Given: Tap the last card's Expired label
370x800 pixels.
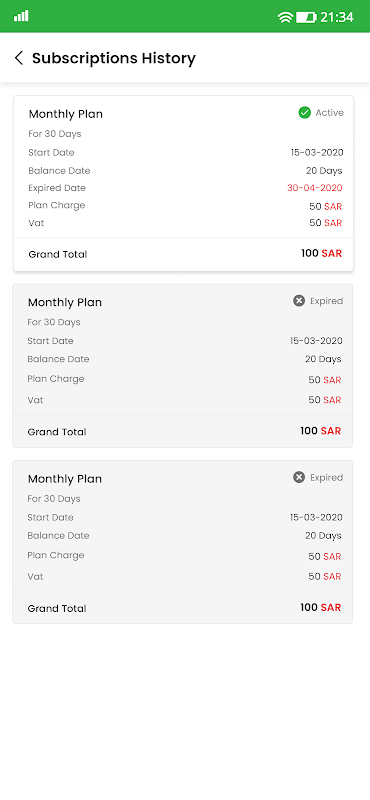Looking at the screenshot, I should [x=327, y=478].
